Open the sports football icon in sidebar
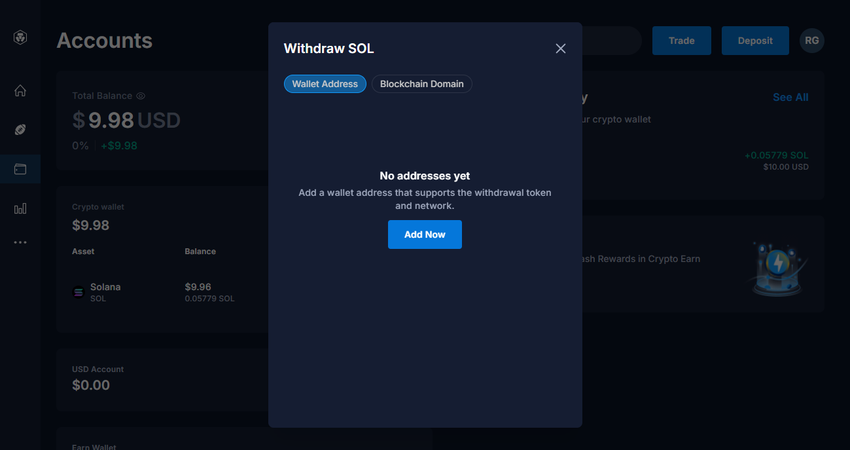The width and height of the screenshot is (850, 450). click(x=20, y=130)
